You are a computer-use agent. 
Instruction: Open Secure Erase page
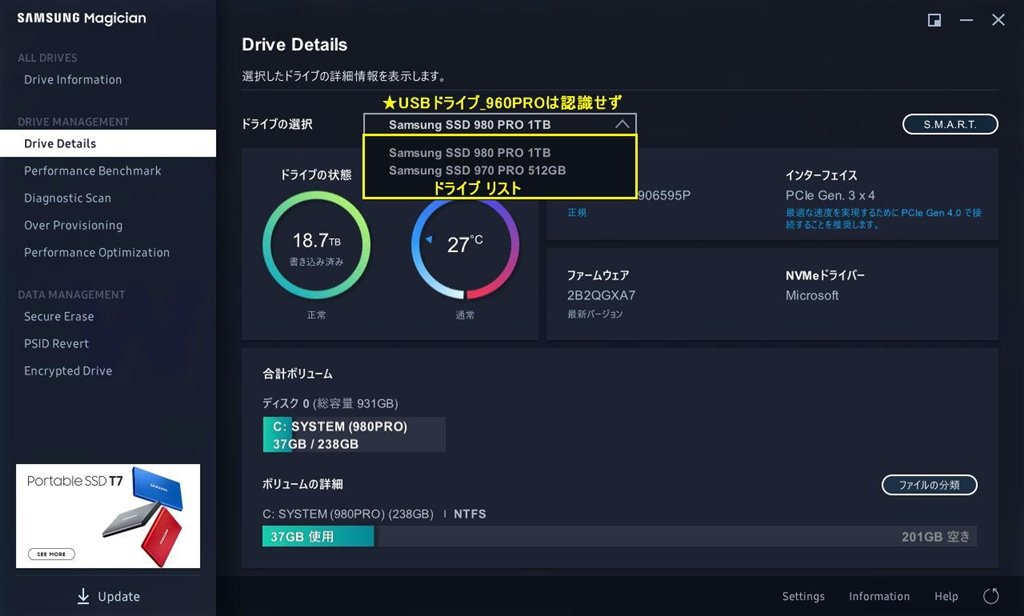tap(59, 316)
